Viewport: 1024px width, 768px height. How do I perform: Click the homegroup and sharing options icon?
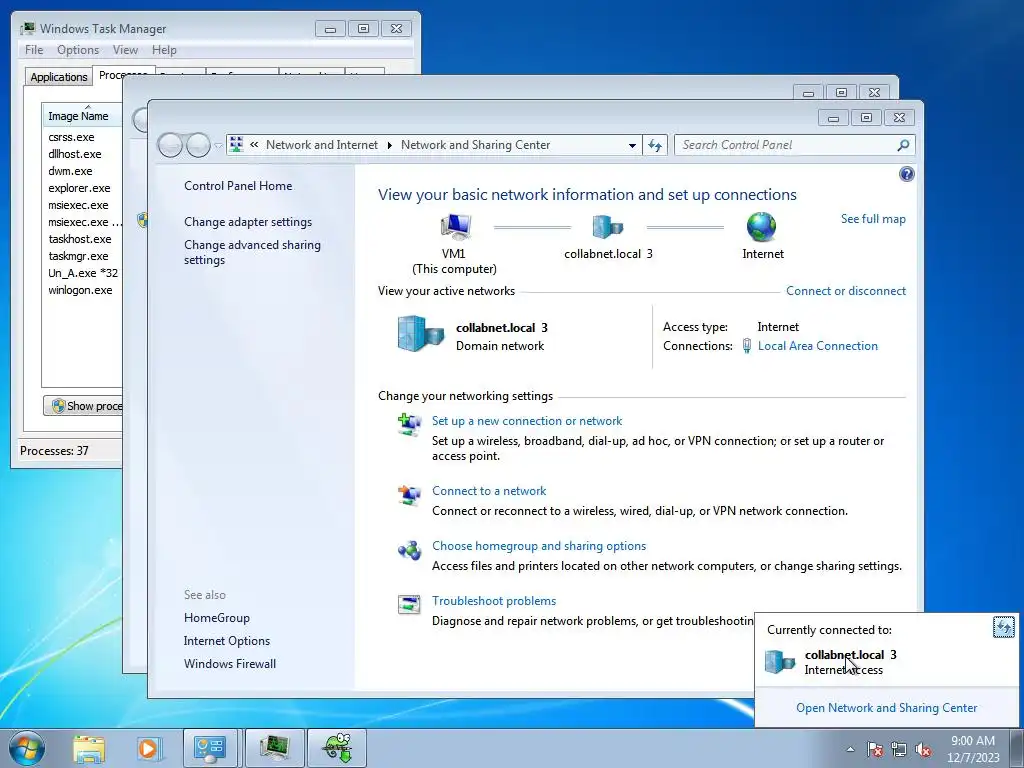click(x=409, y=550)
